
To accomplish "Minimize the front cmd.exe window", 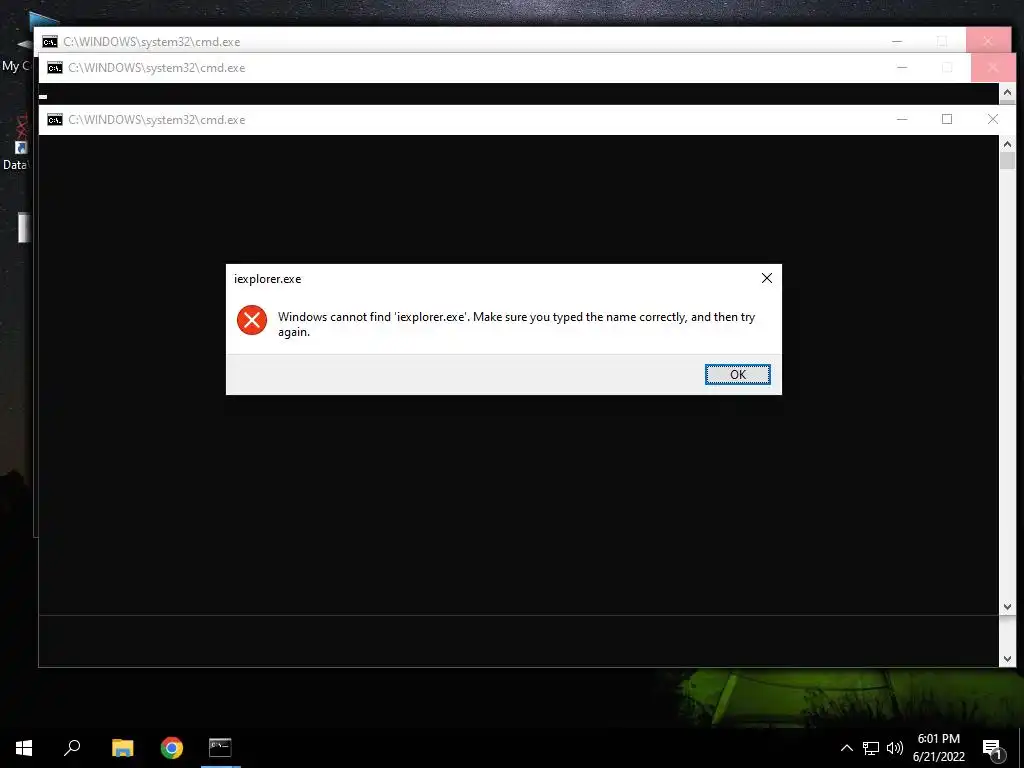I will (902, 120).
